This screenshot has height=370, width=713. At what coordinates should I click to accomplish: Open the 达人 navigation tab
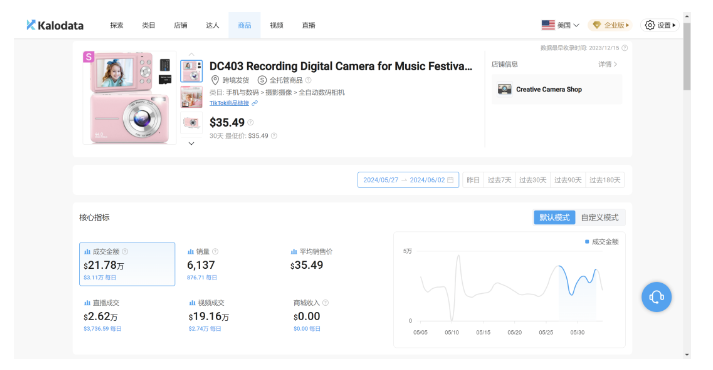pyautogui.click(x=212, y=25)
